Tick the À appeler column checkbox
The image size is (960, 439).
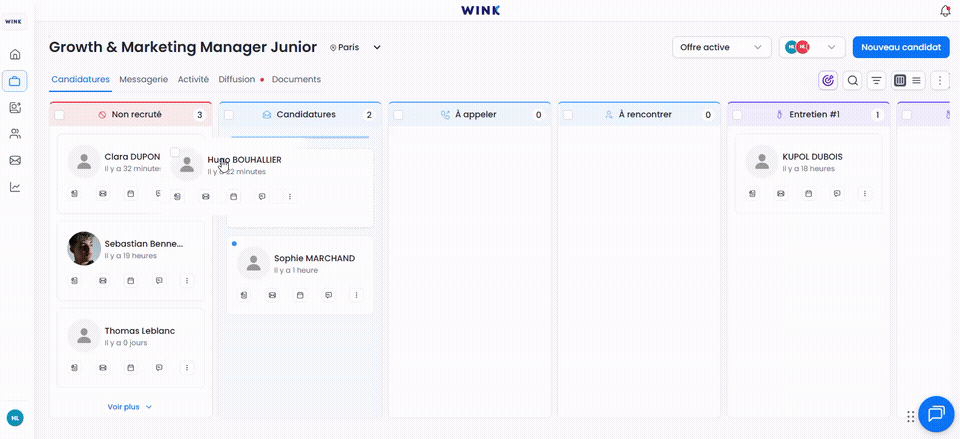coord(398,114)
